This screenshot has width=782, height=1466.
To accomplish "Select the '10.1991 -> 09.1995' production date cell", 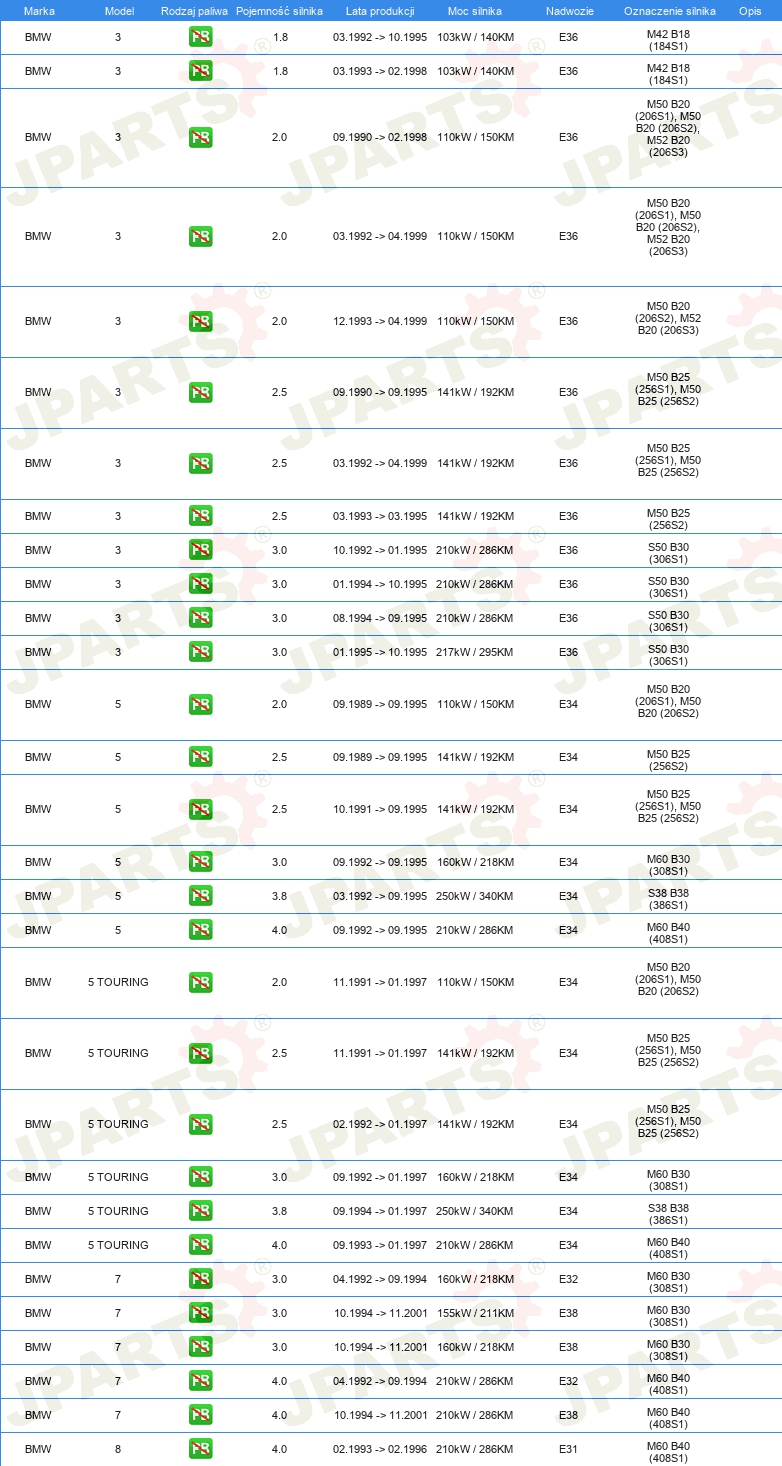I will [380, 810].
